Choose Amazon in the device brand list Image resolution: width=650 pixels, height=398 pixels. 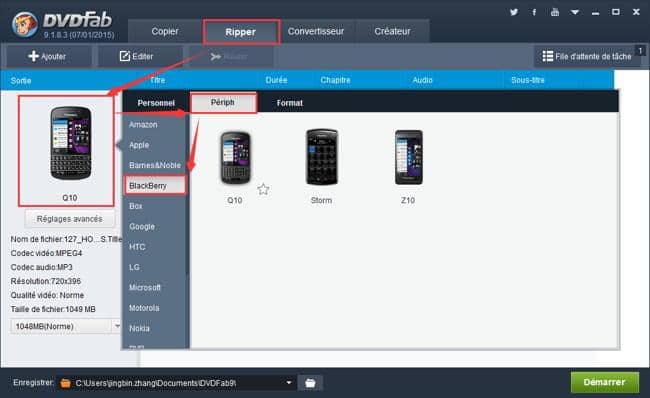tap(143, 124)
